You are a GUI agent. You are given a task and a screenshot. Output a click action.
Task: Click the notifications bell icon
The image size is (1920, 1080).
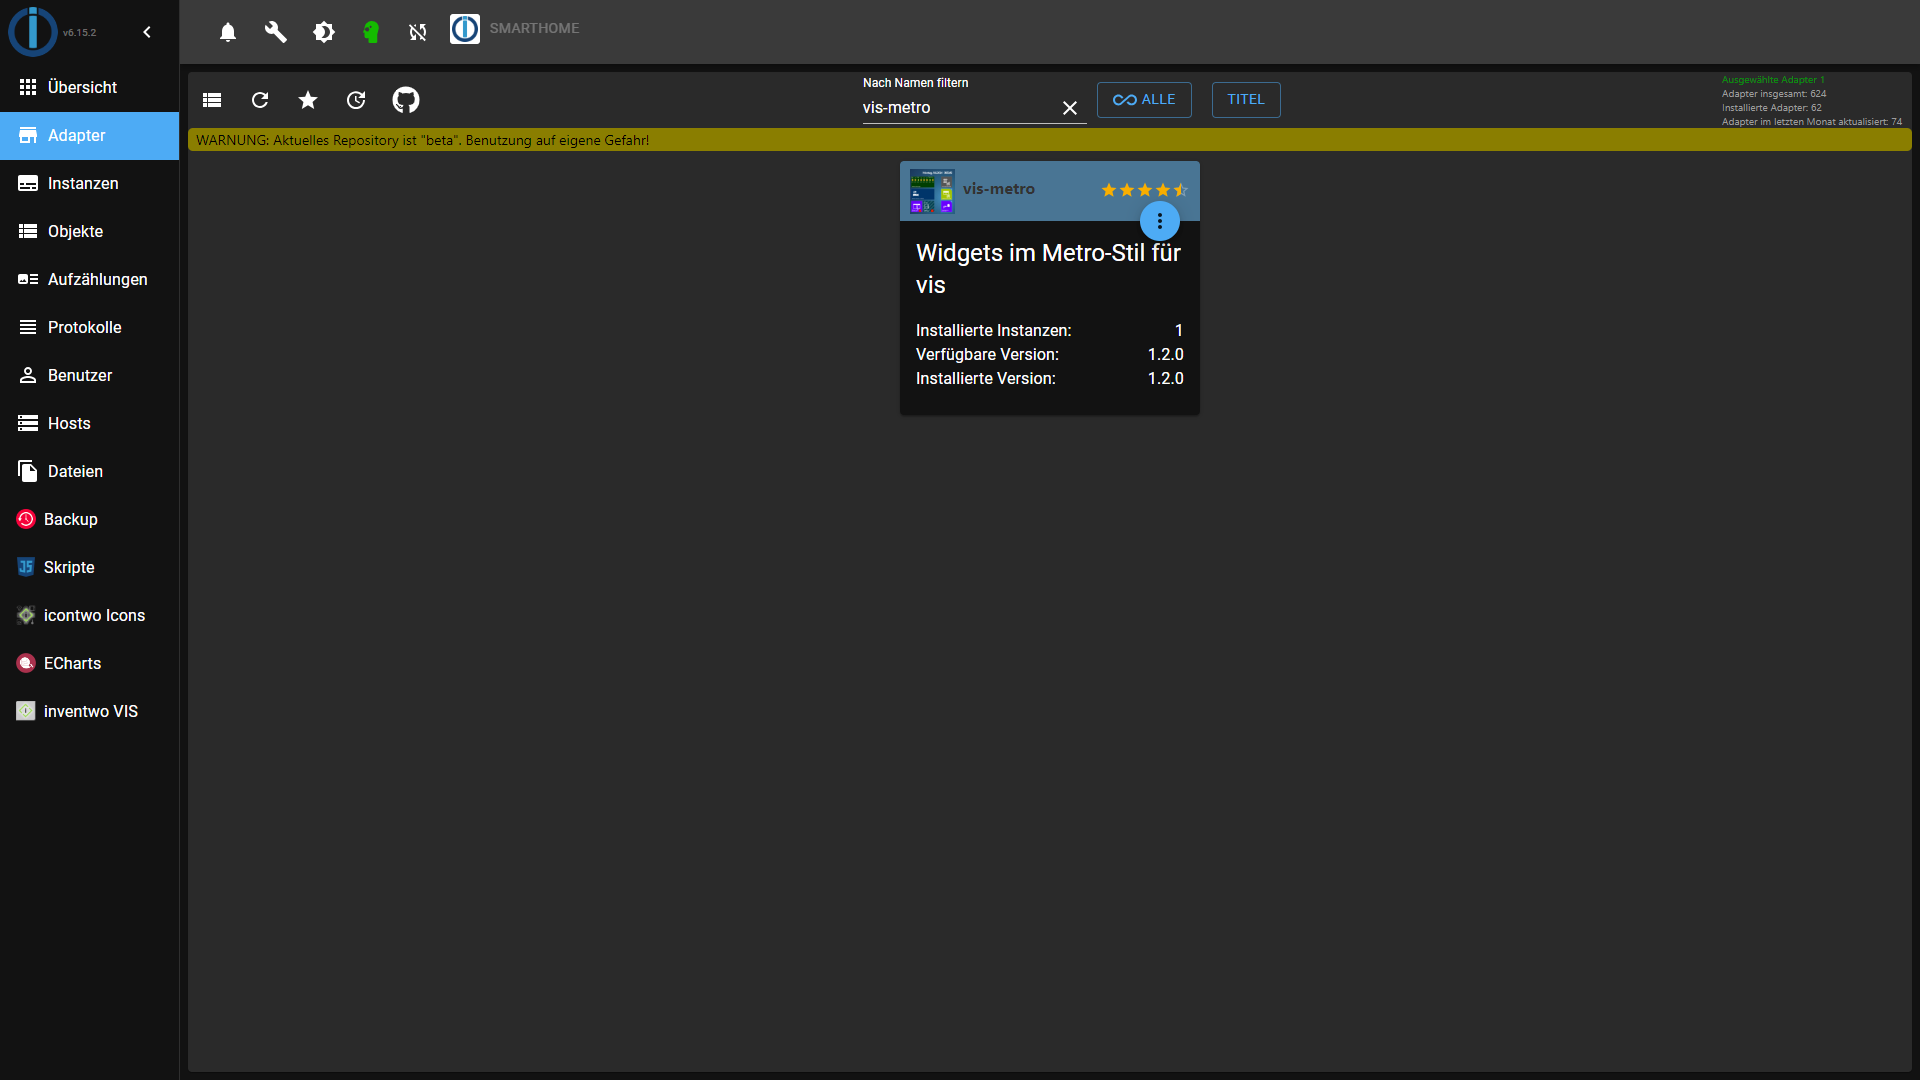click(x=228, y=32)
